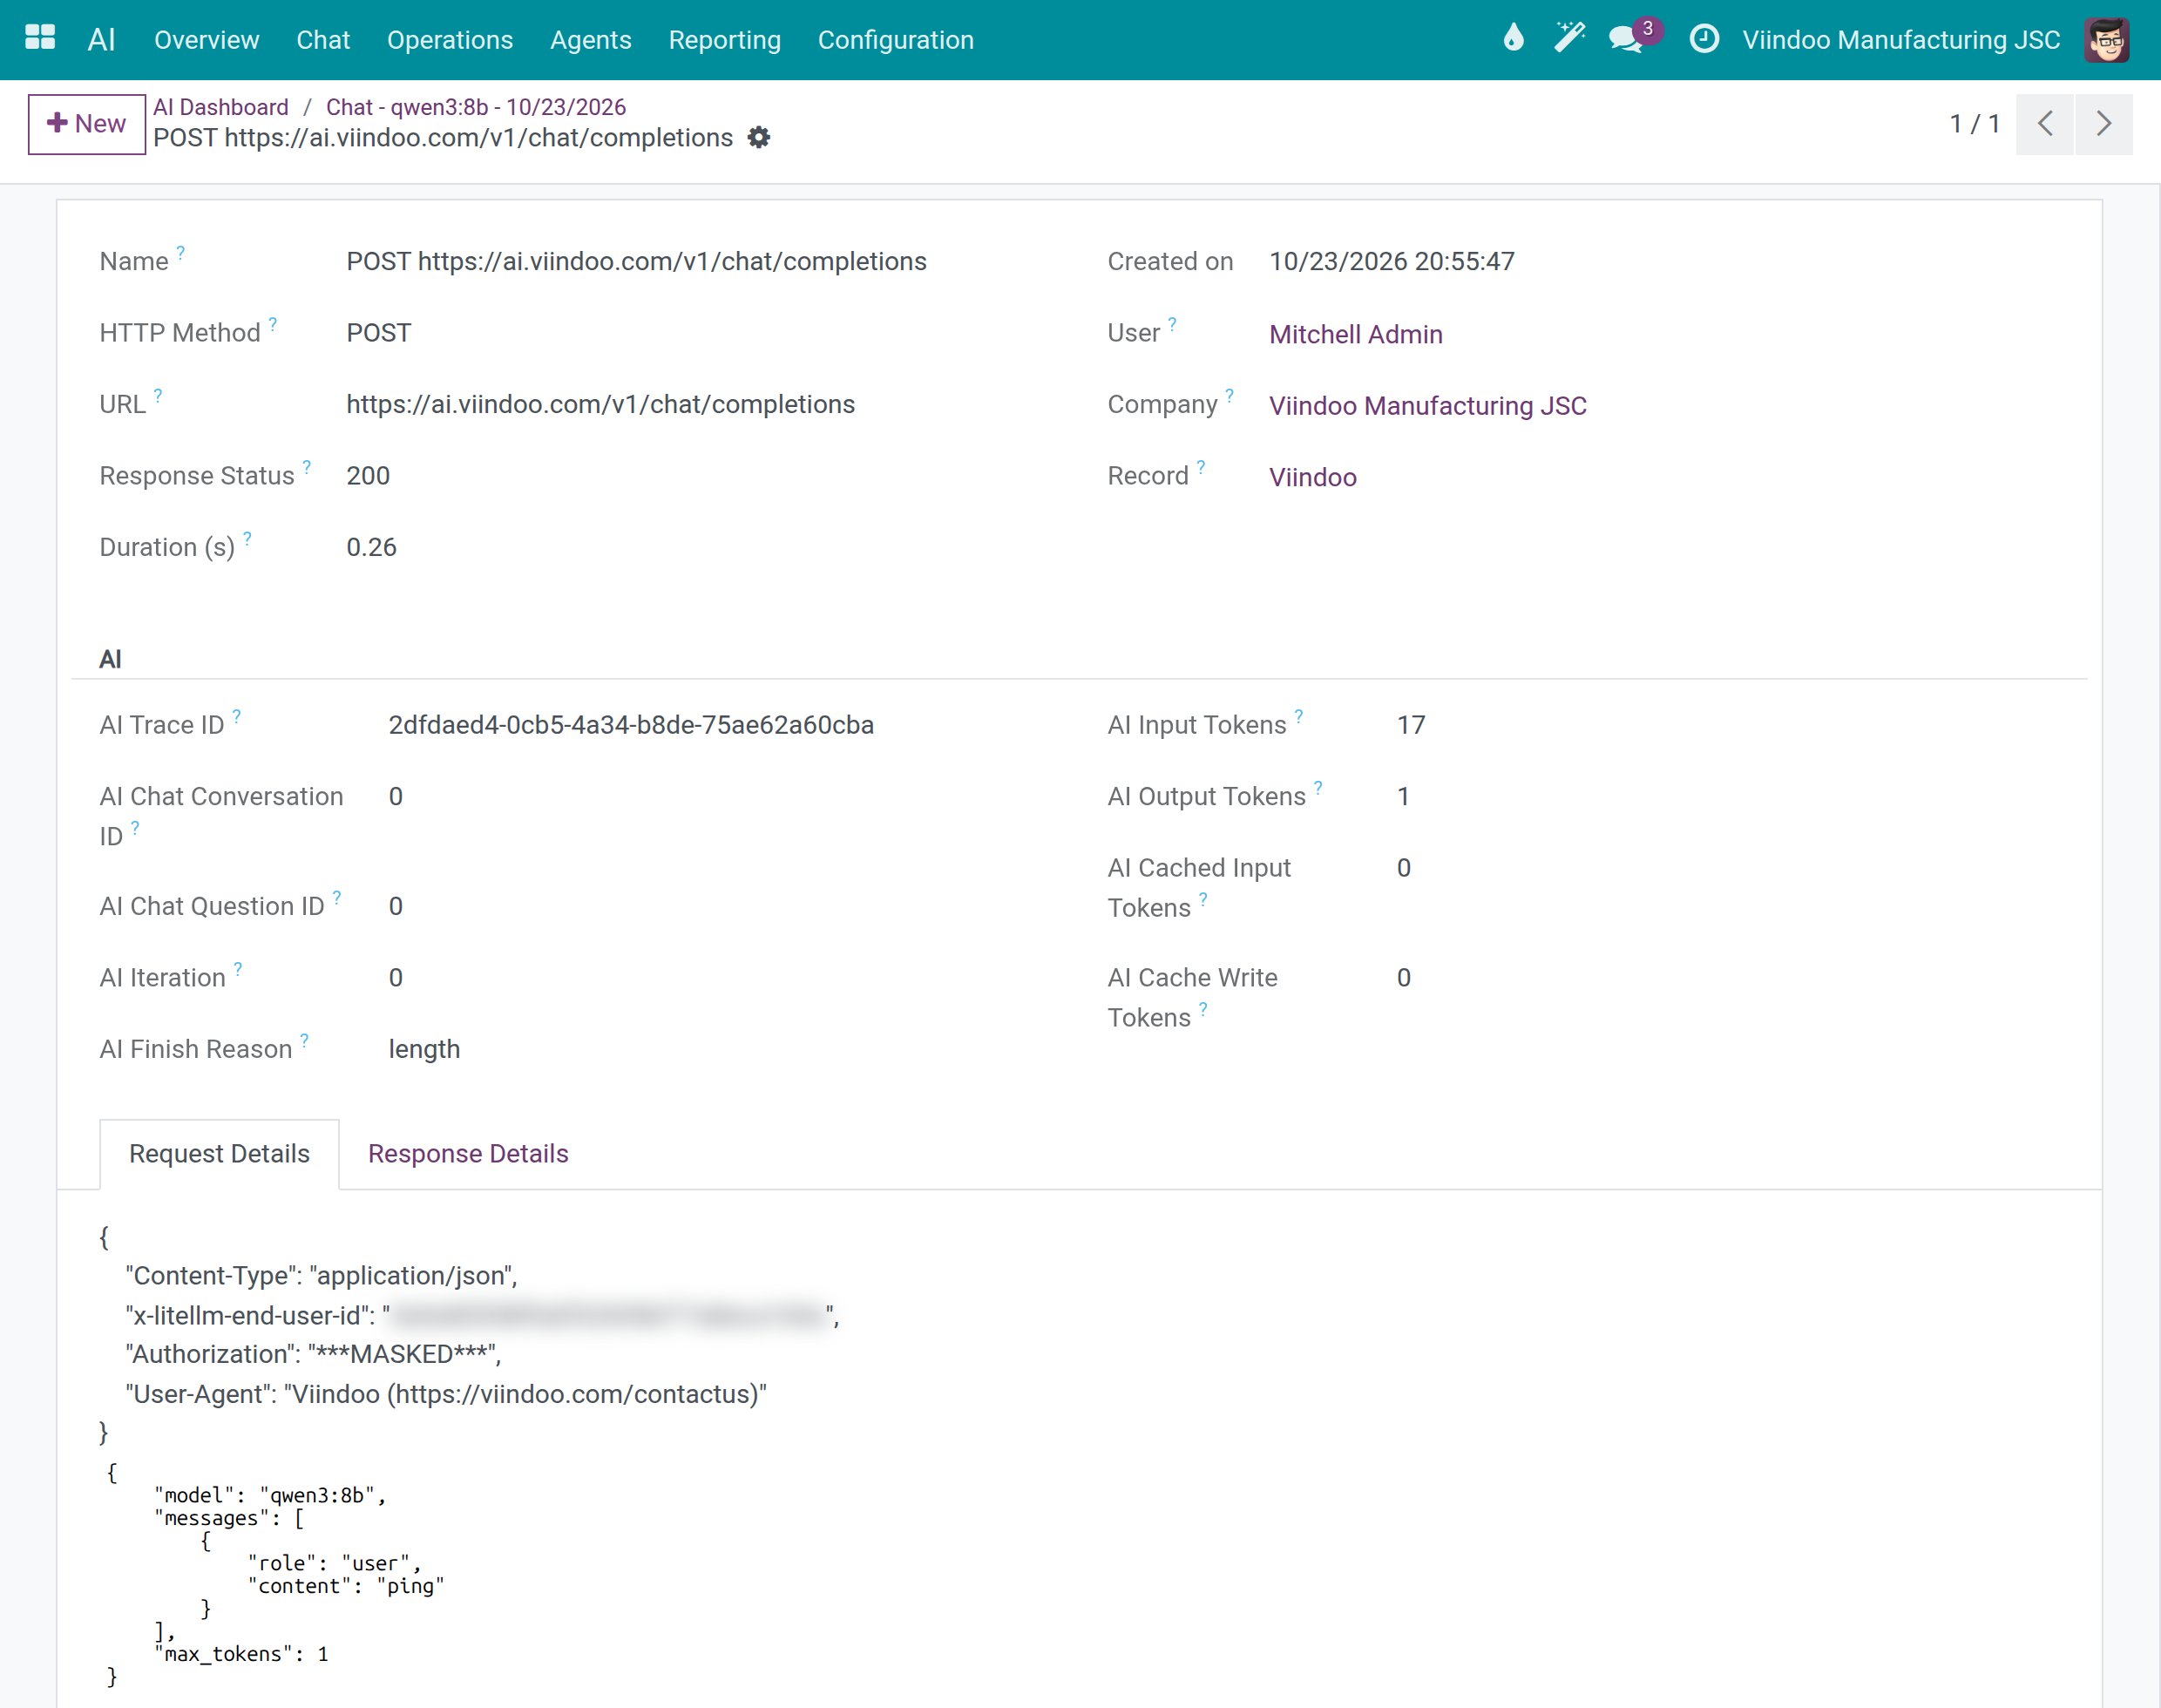This screenshot has height=1708, width=2161.
Task: Click the HTTP Method value POST
Action: click(x=378, y=333)
